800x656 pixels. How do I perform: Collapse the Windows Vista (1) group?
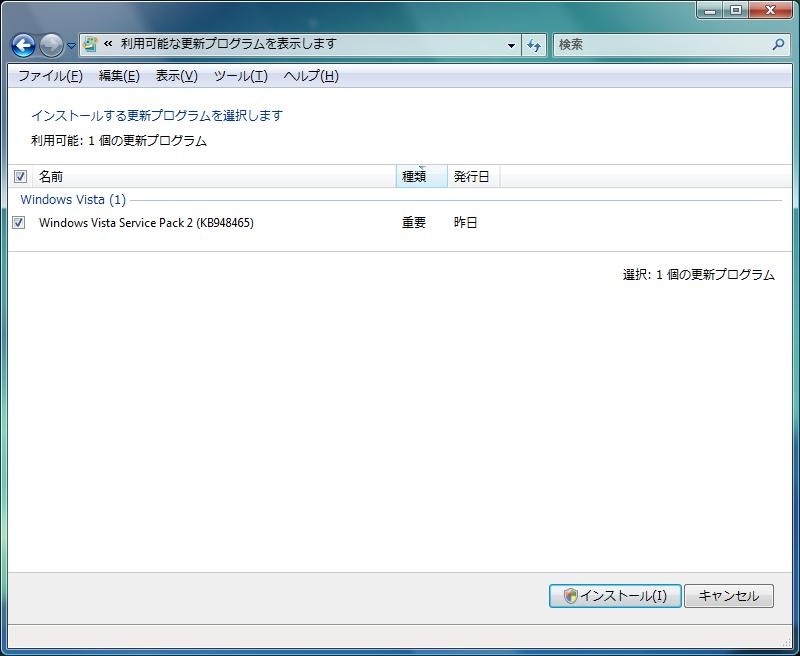click(73, 199)
